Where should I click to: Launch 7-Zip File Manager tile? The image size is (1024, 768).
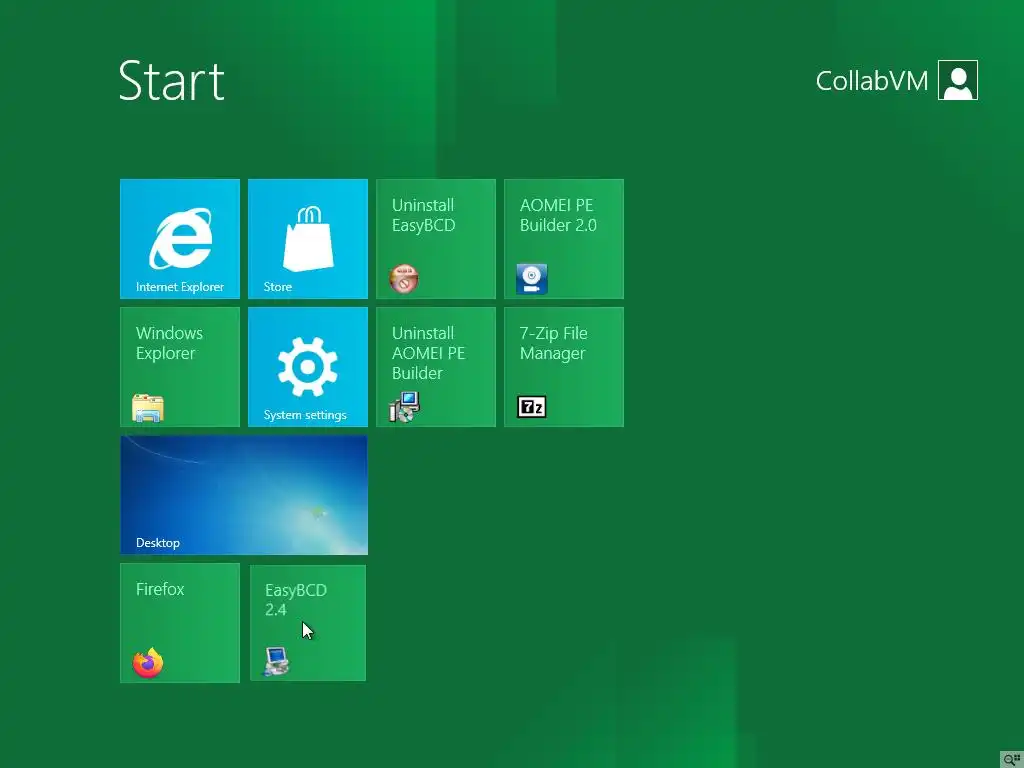(564, 367)
